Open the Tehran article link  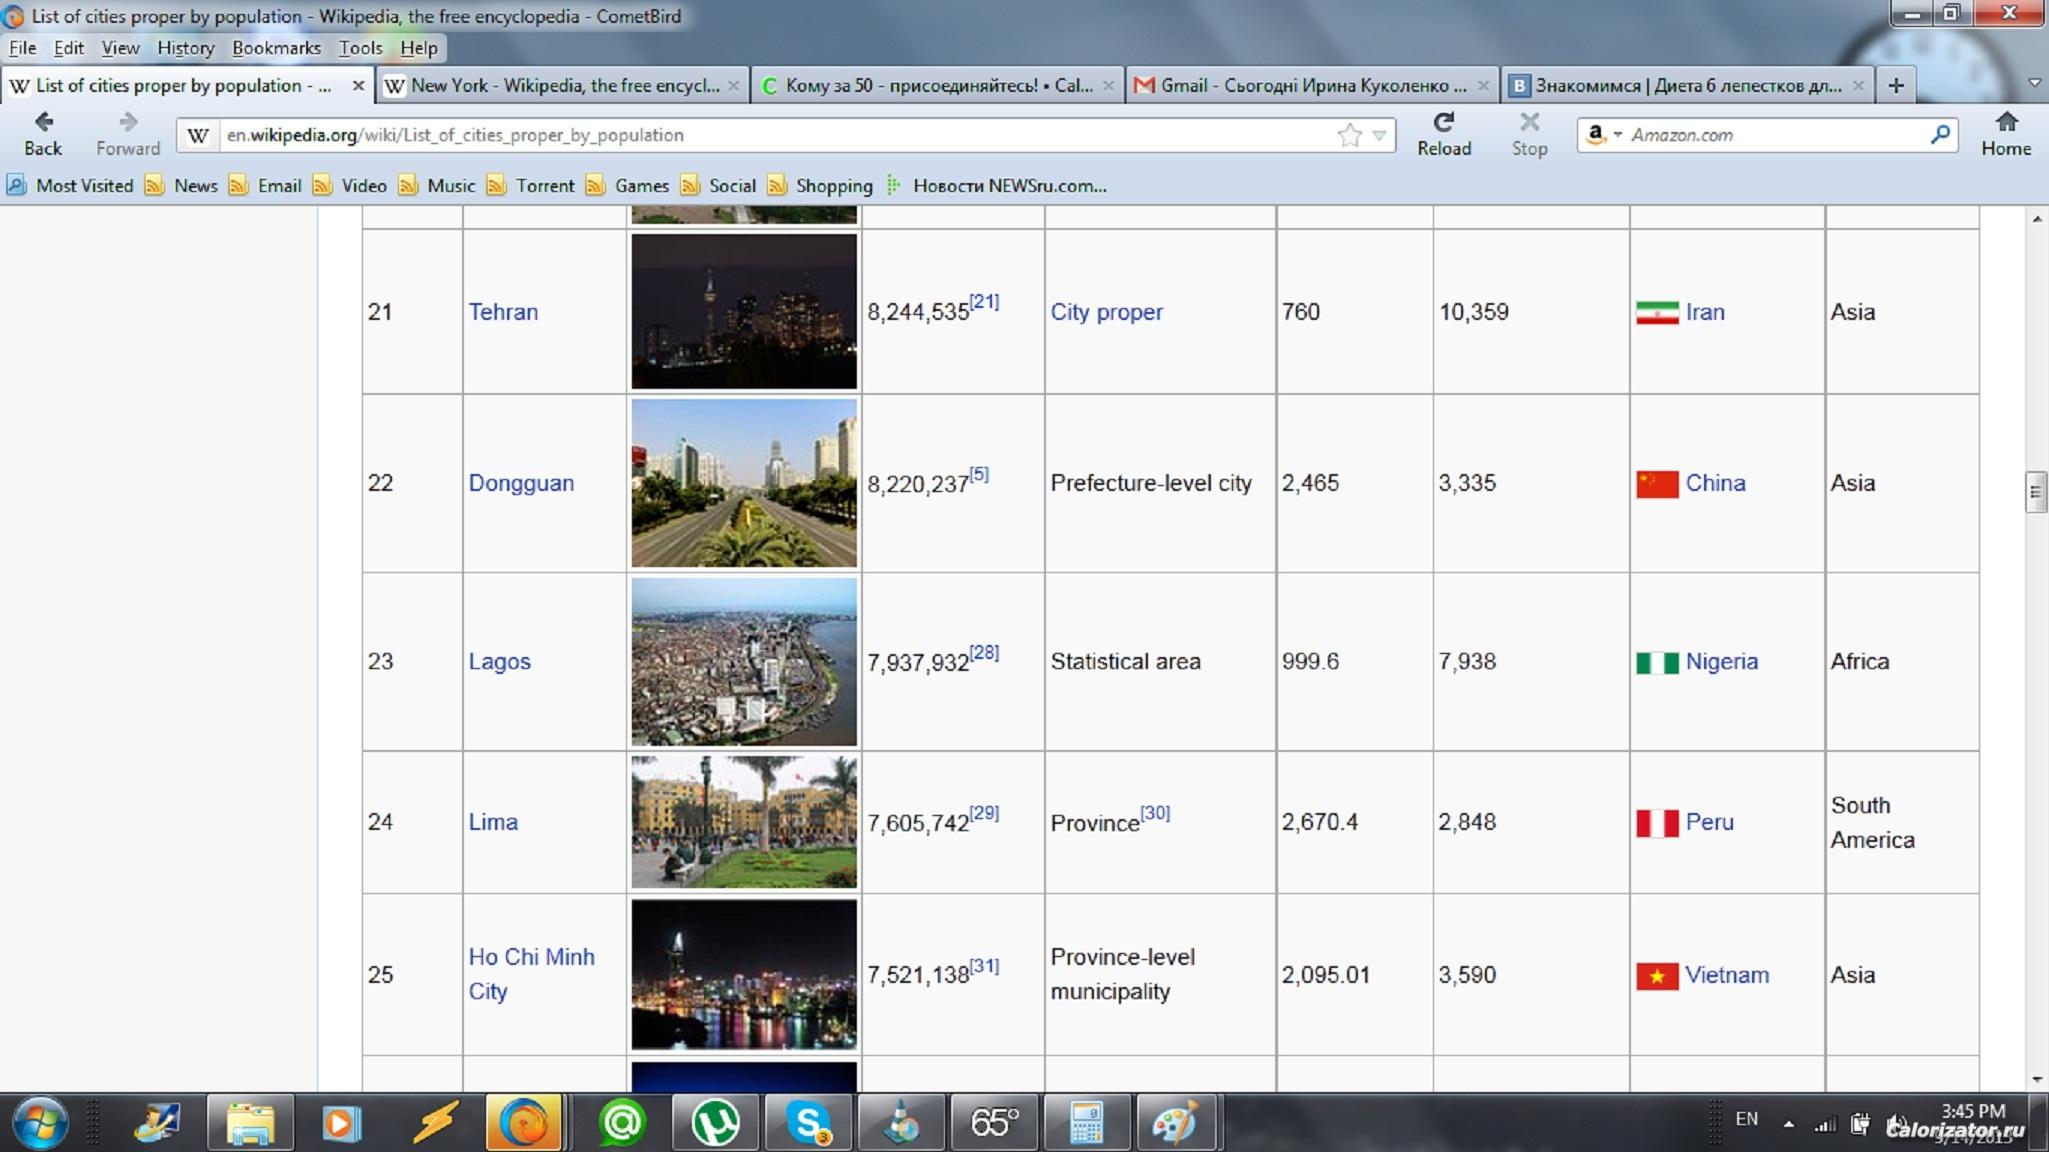click(x=503, y=311)
